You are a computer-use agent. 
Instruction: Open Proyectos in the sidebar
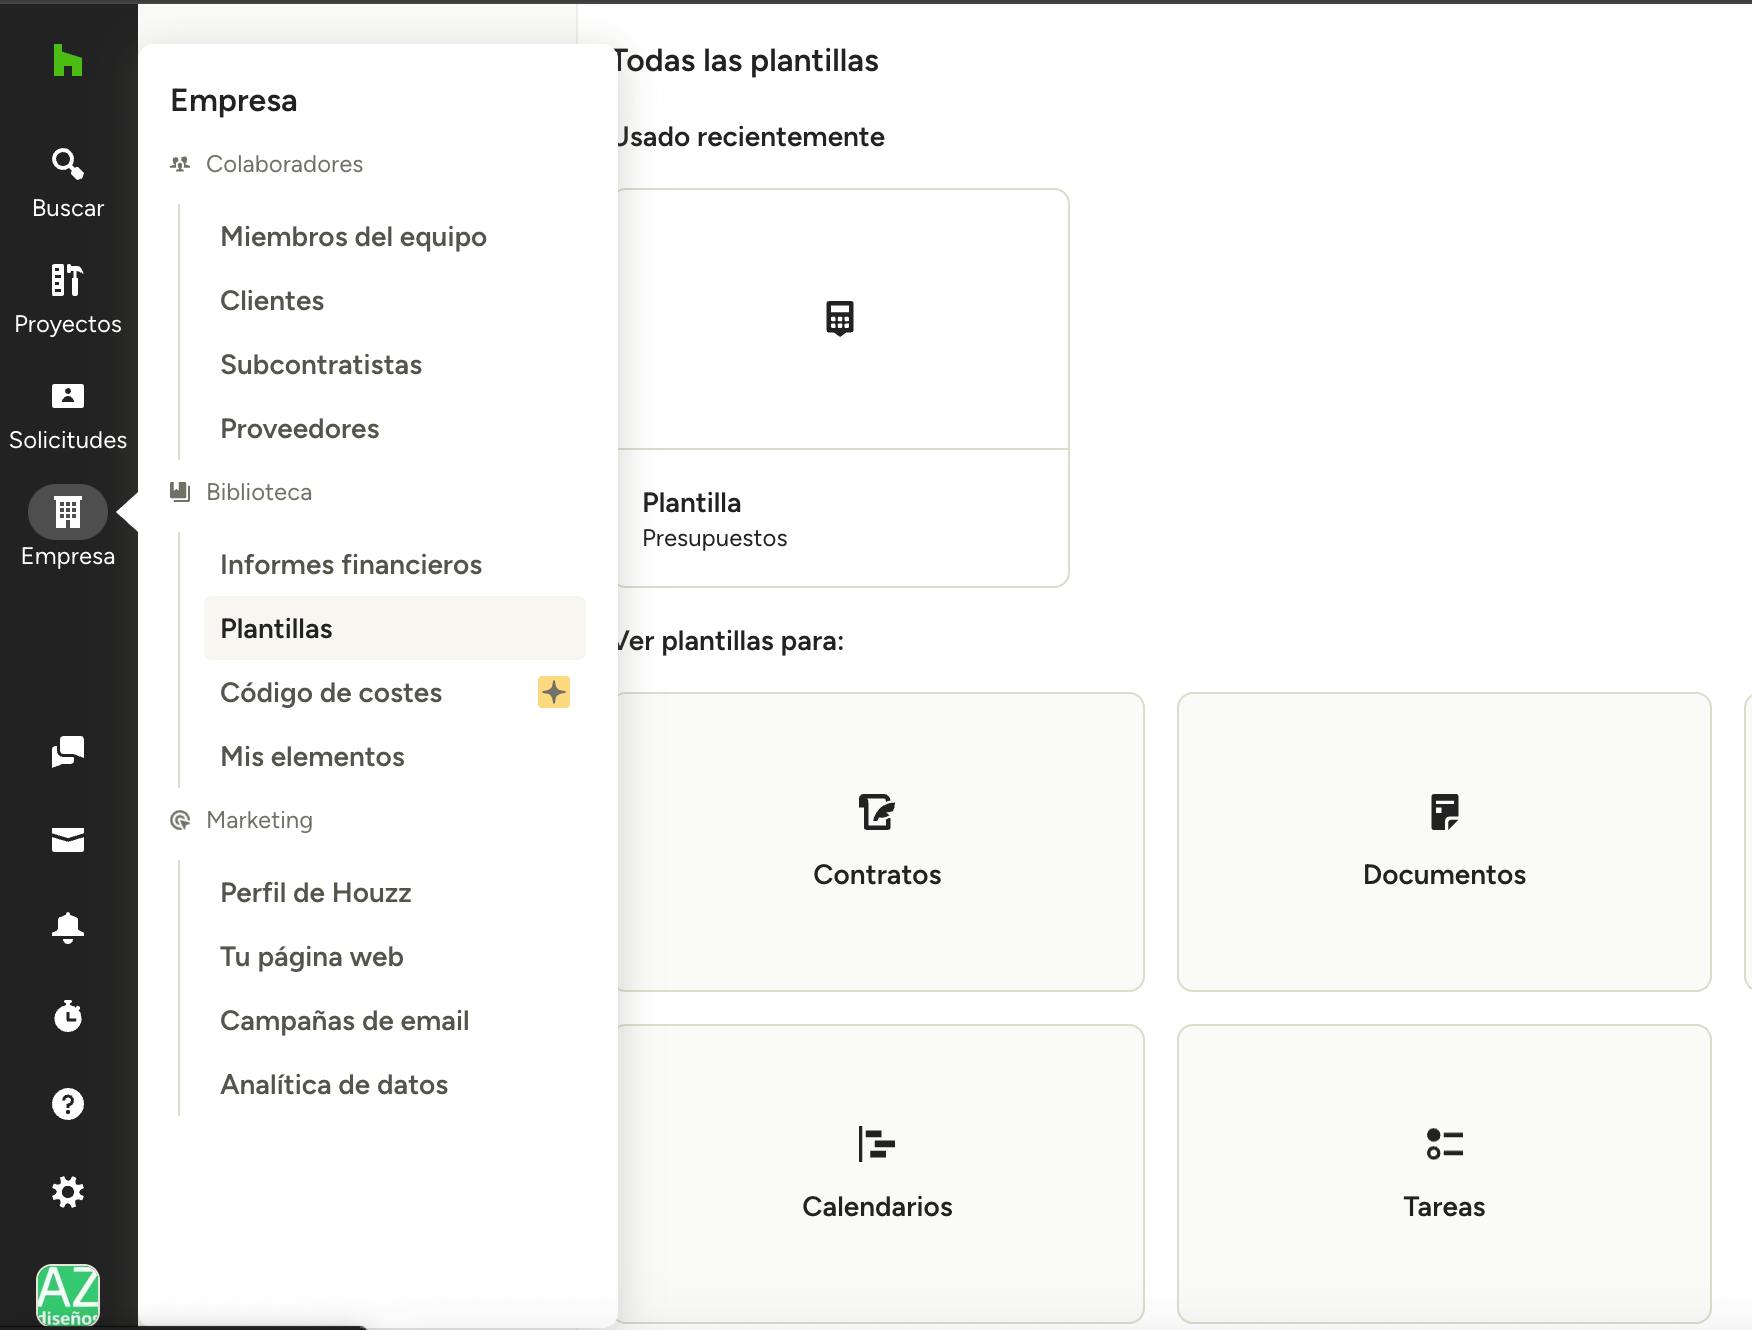pos(67,299)
